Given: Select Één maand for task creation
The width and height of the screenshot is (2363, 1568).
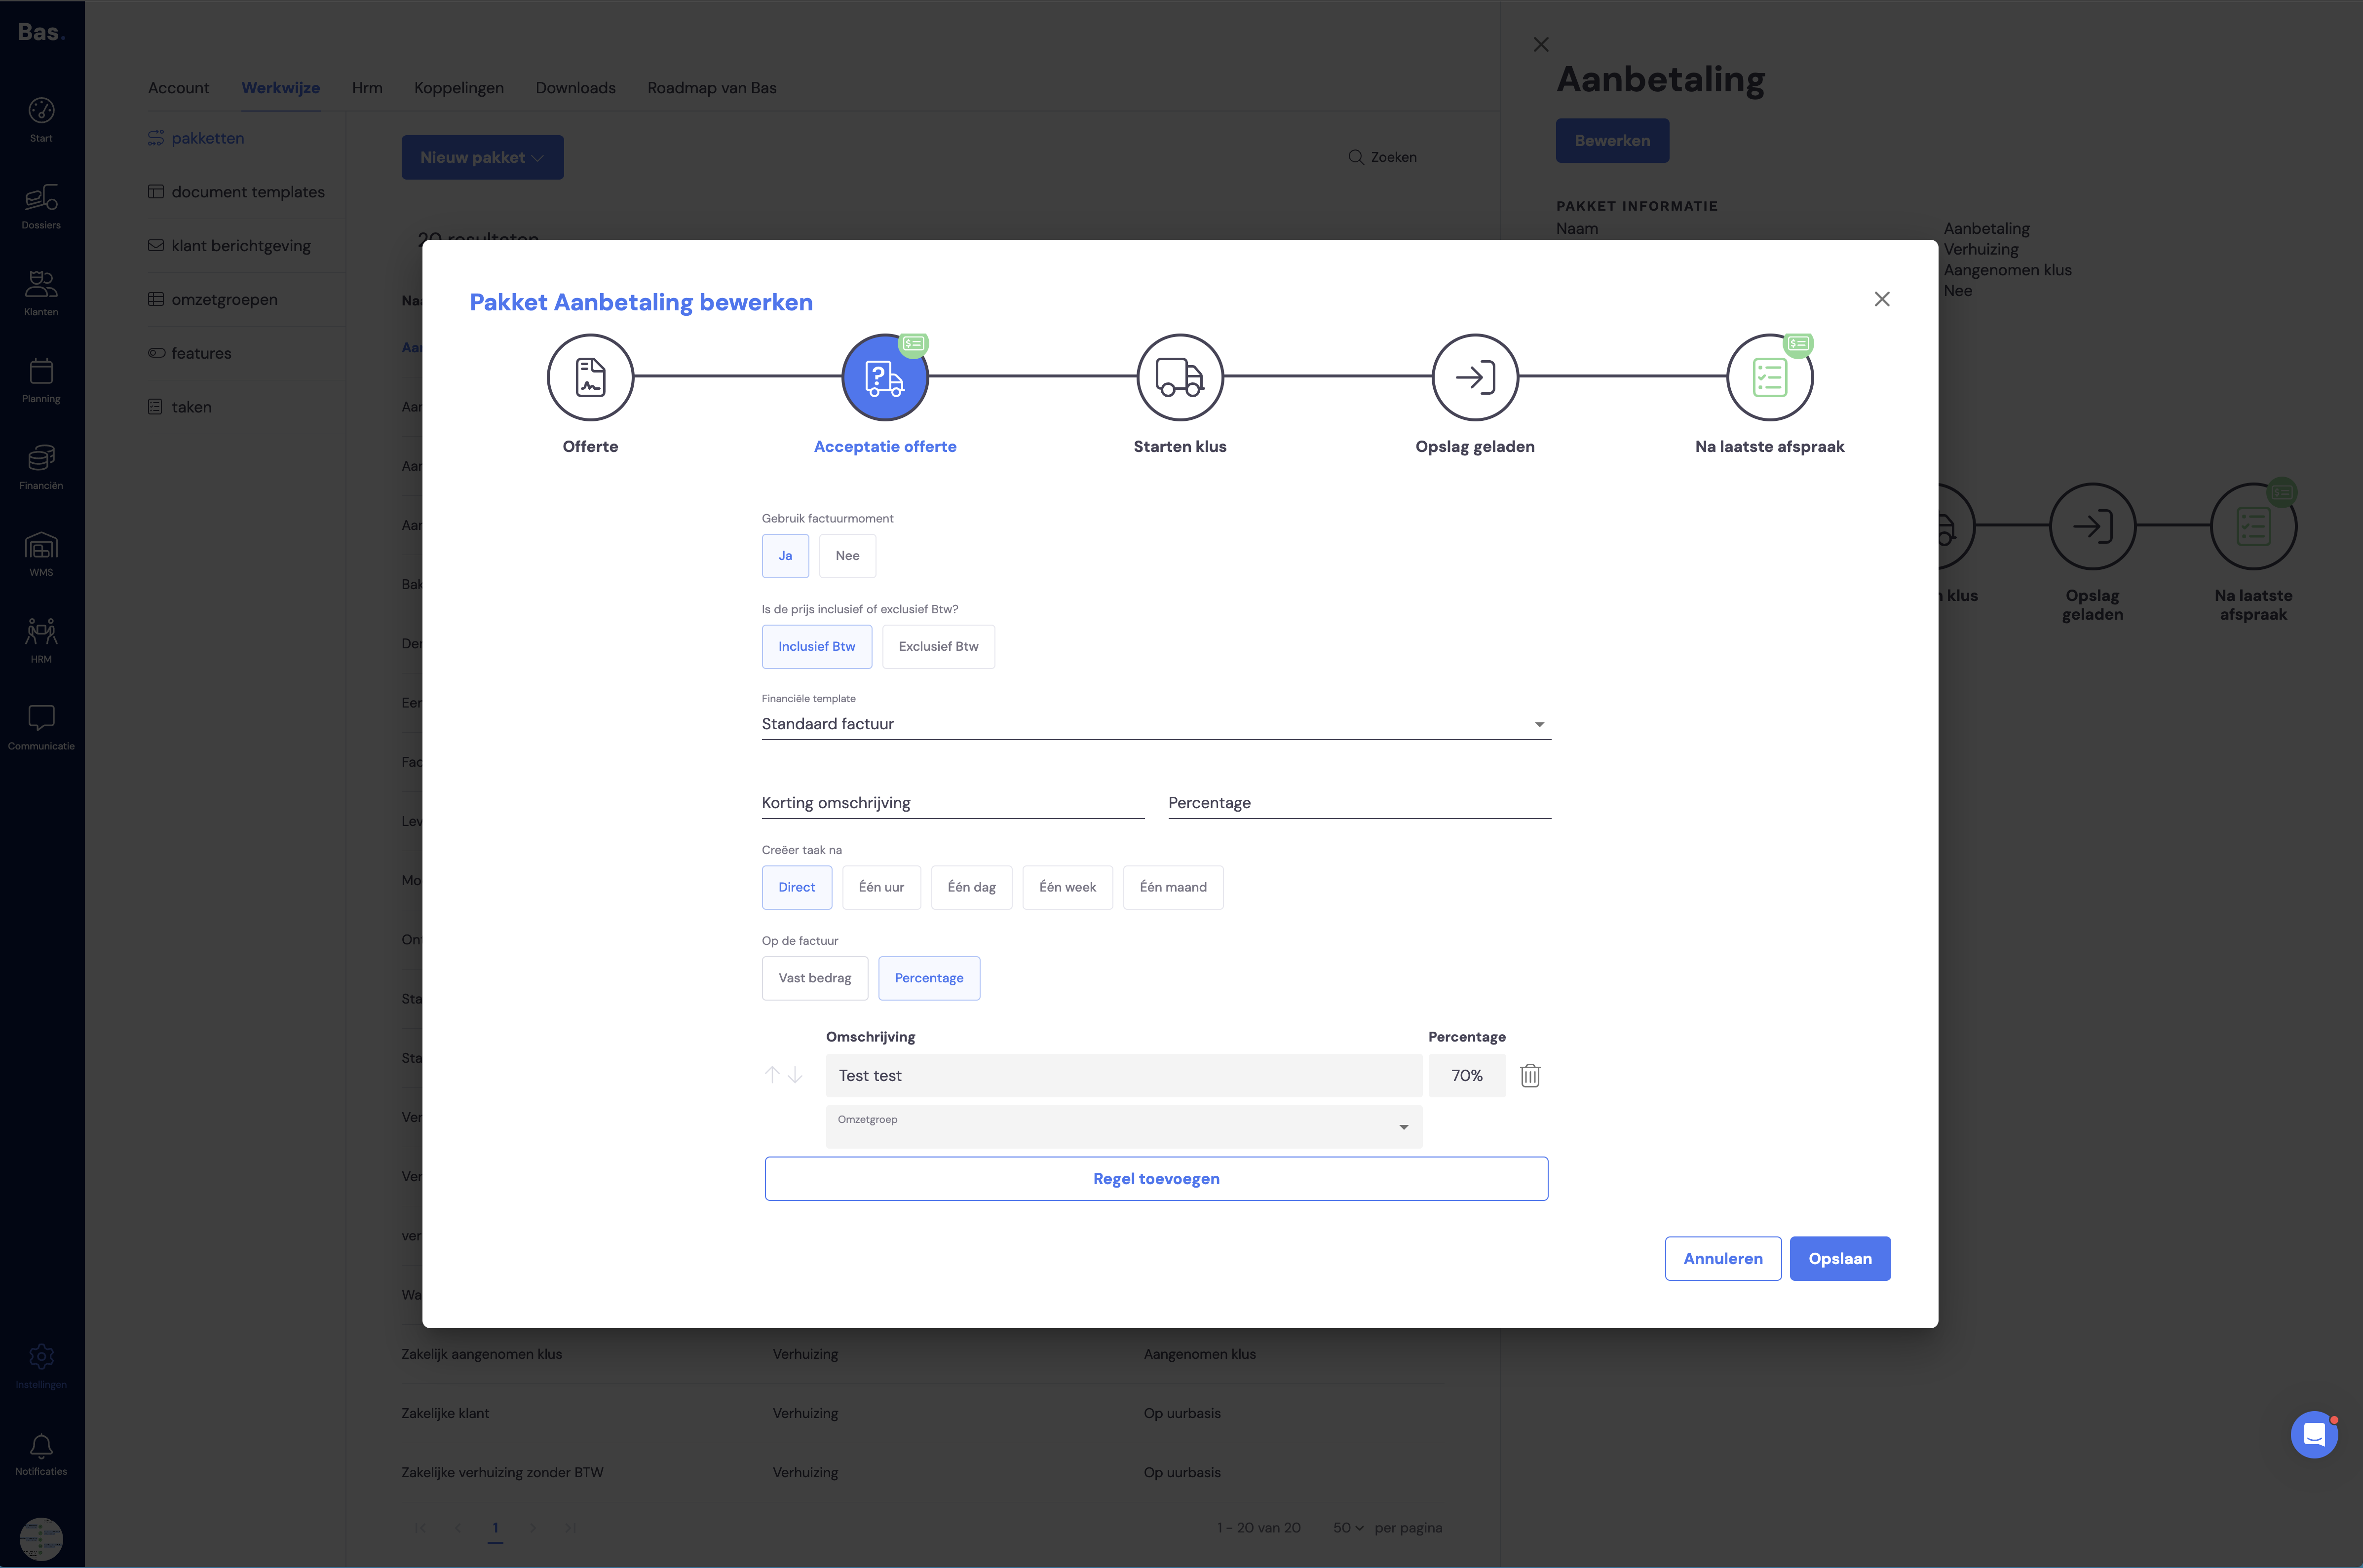Looking at the screenshot, I should coord(1173,888).
